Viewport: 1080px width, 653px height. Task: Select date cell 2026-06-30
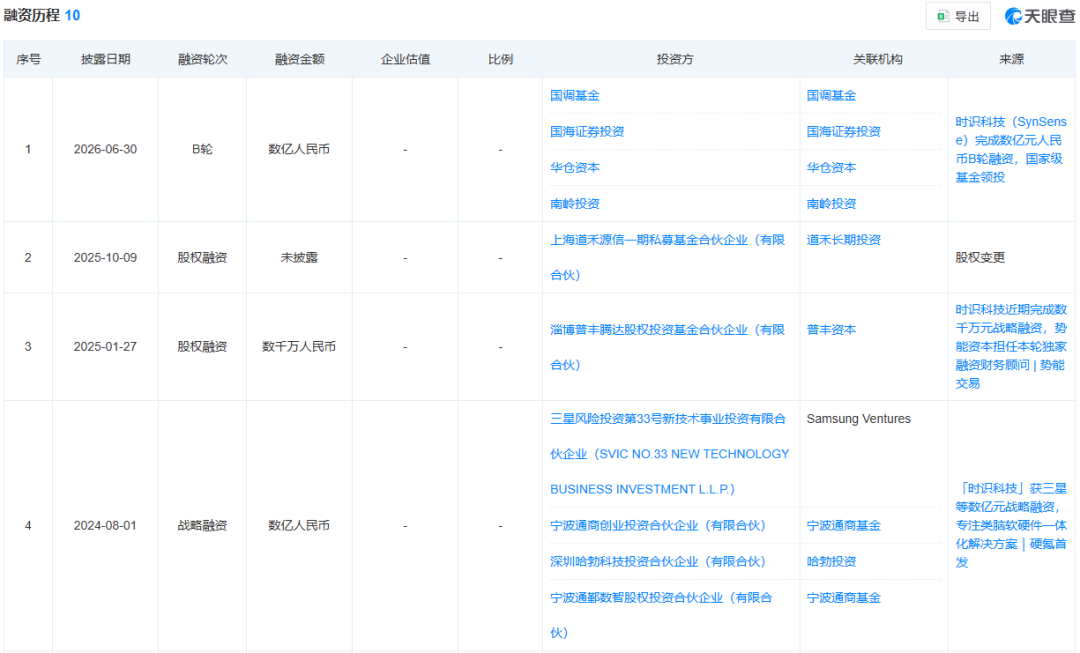(x=105, y=149)
